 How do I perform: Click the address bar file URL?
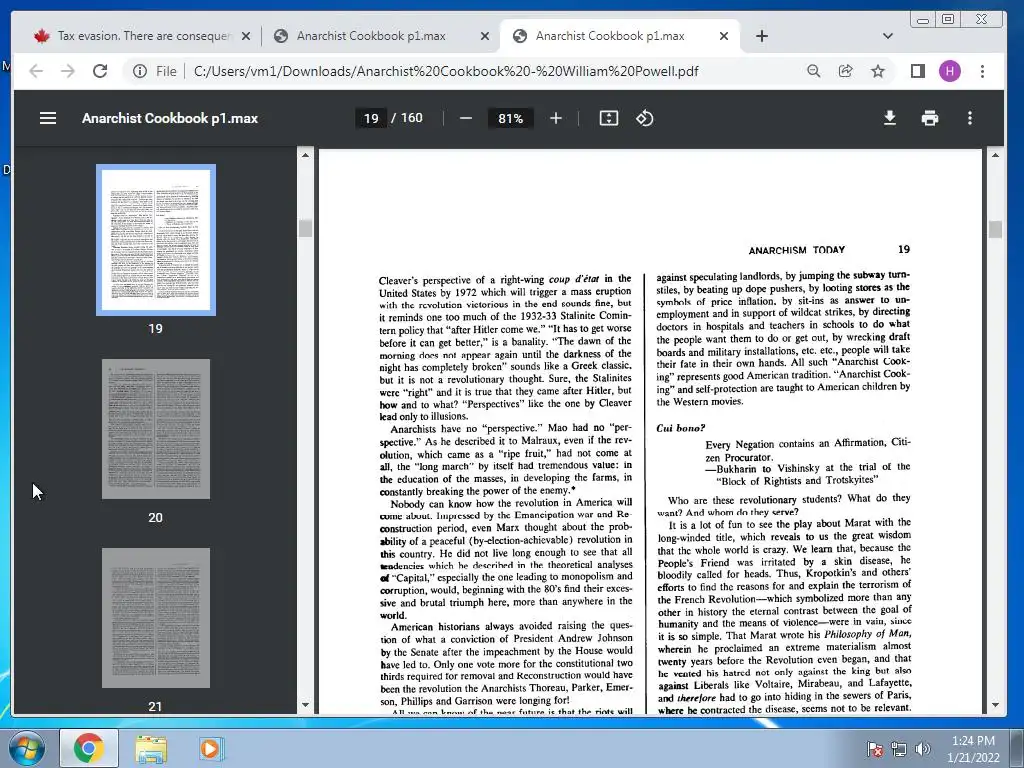[x=446, y=71]
